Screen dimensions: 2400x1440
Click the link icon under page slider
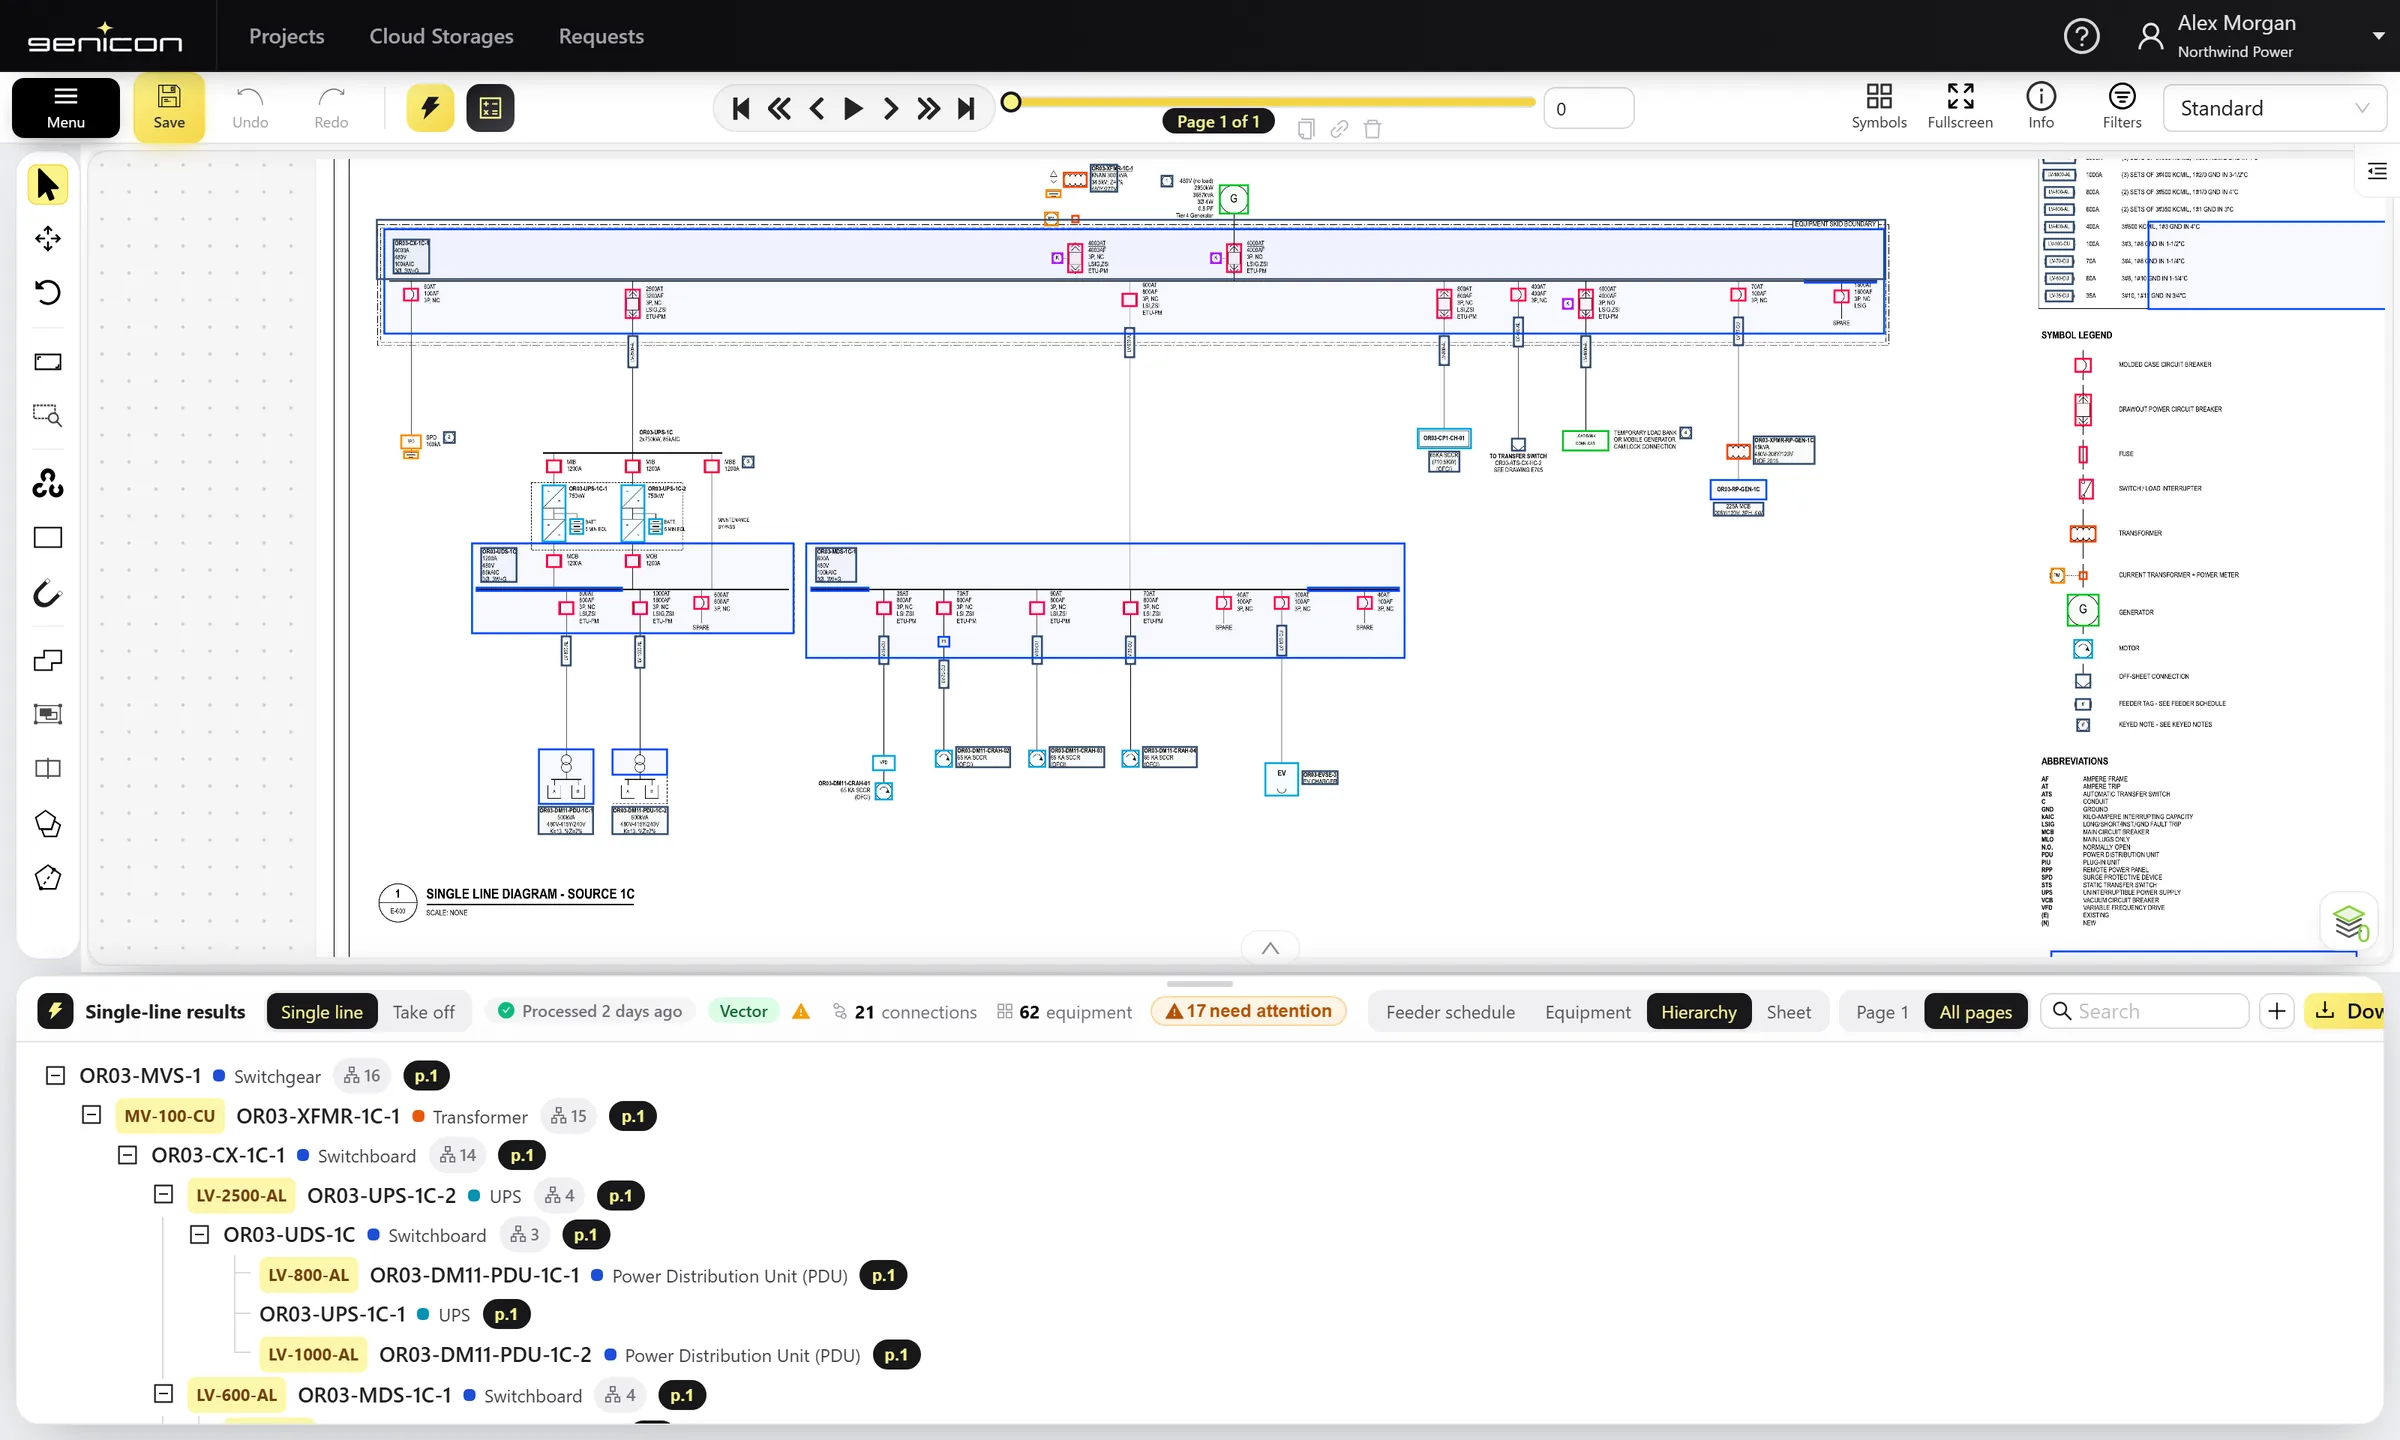click(1339, 129)
